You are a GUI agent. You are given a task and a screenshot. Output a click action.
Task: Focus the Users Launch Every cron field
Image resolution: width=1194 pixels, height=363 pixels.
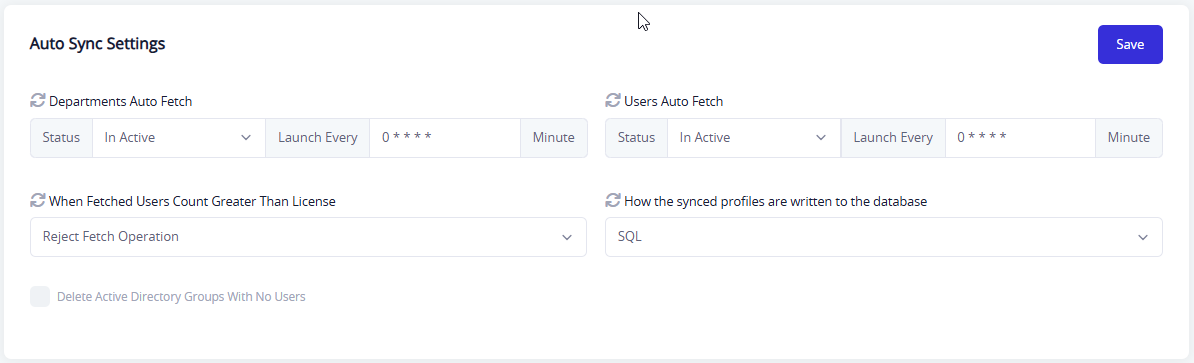[1020, 138]
